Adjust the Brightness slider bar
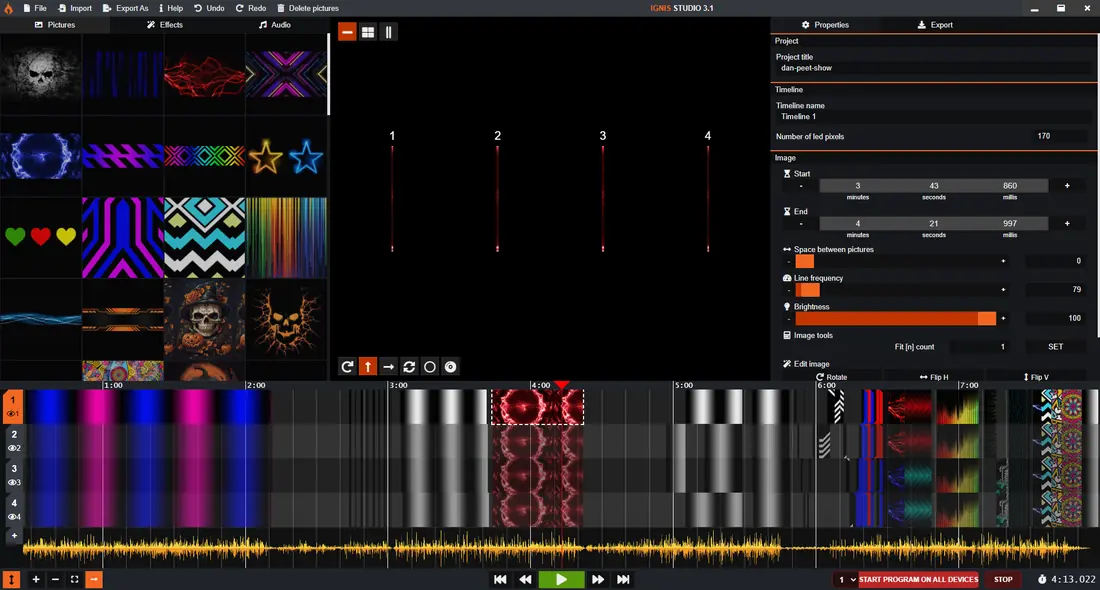The image size is (1100, 590). pos(895,319)
